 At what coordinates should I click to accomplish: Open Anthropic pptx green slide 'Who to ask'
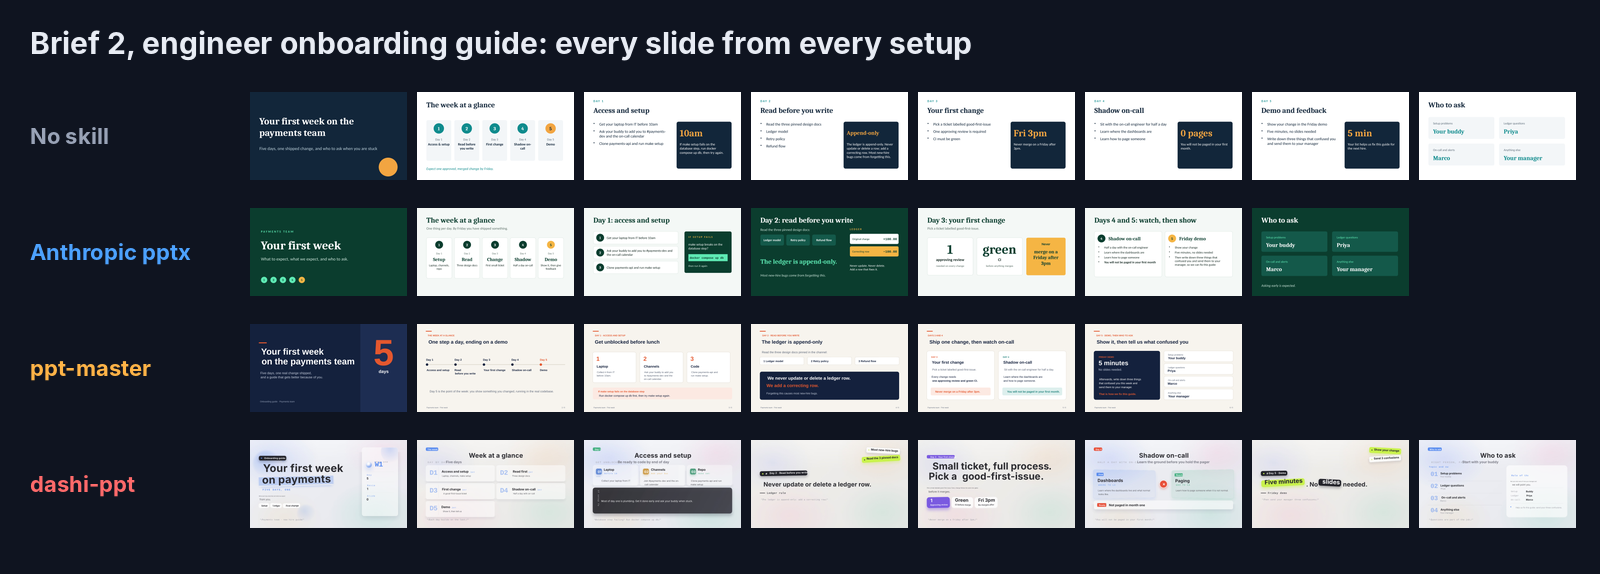[1330, 252]
